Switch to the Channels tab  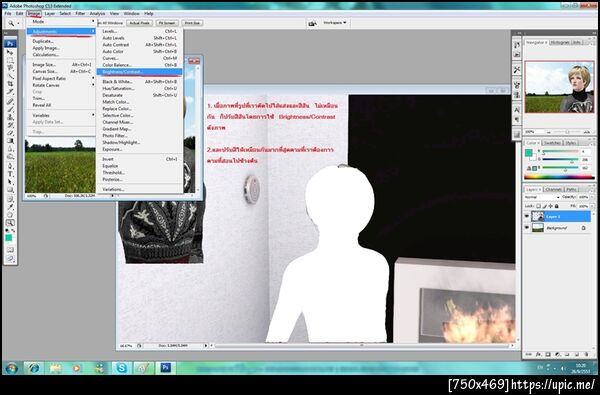tap(553, 189)
